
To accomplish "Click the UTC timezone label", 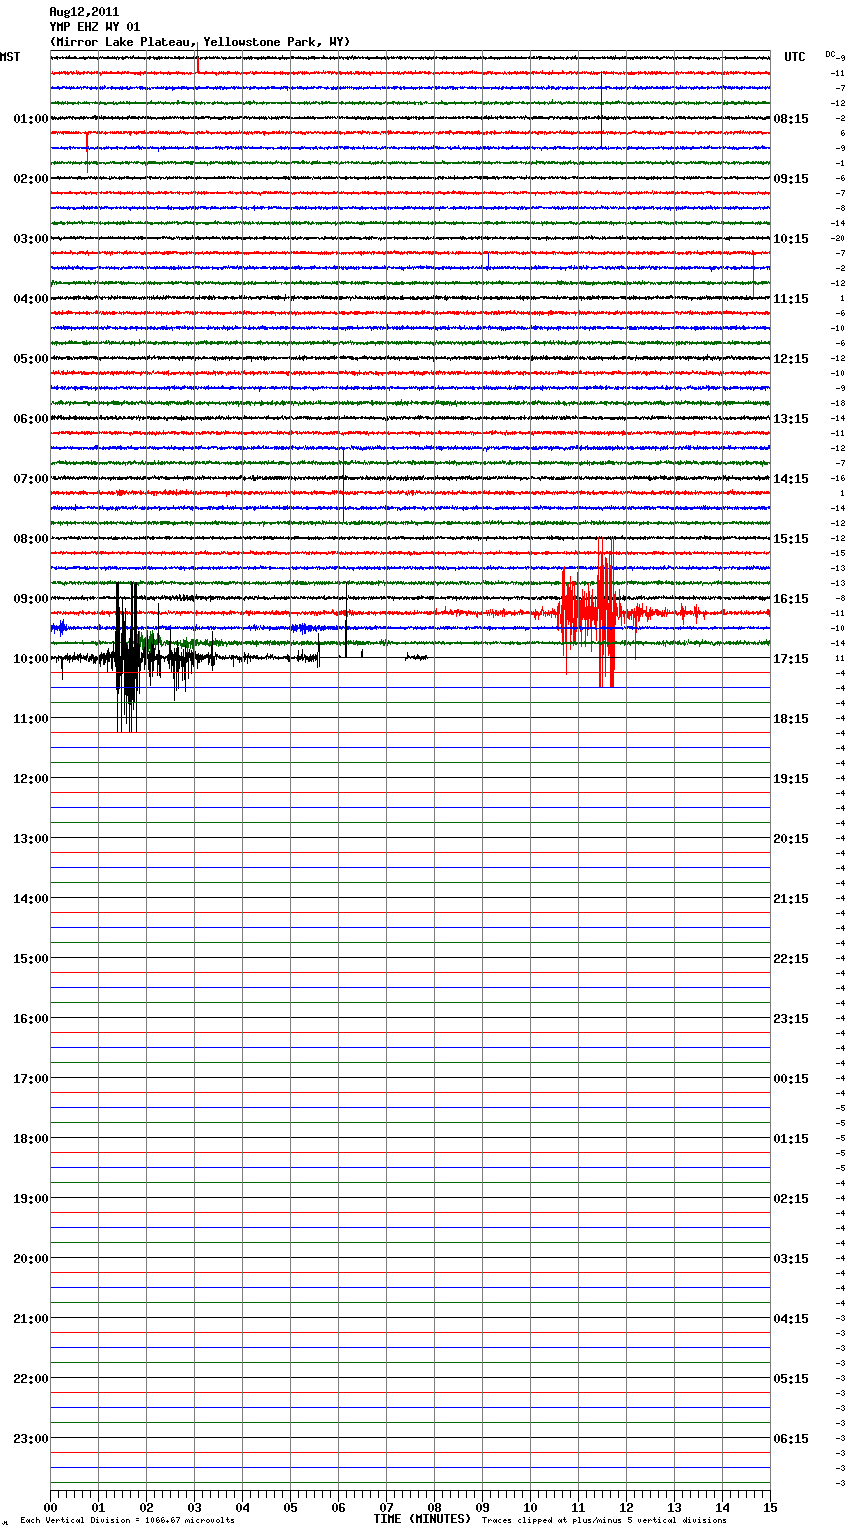I will (795, 57).
